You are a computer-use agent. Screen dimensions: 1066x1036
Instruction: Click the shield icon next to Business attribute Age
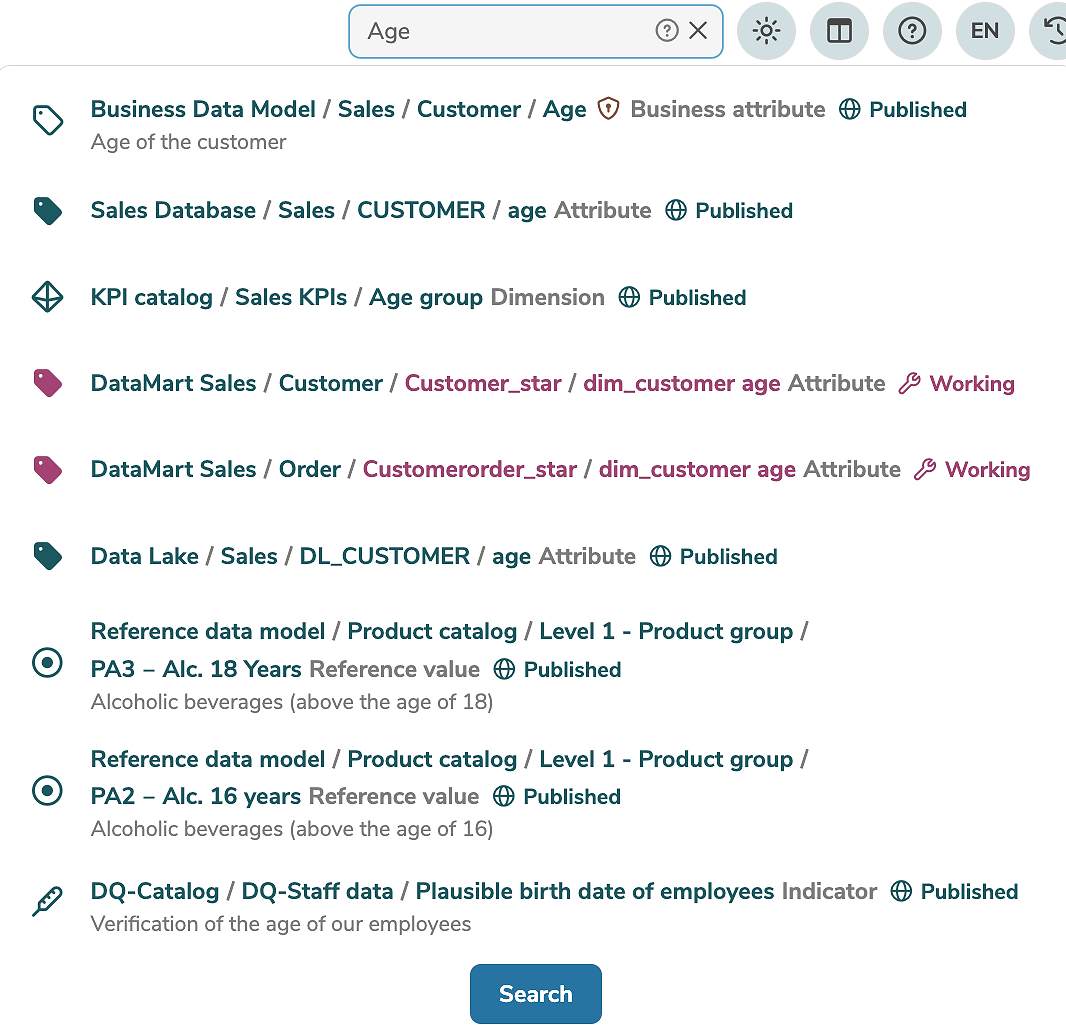tap(608, 108)
